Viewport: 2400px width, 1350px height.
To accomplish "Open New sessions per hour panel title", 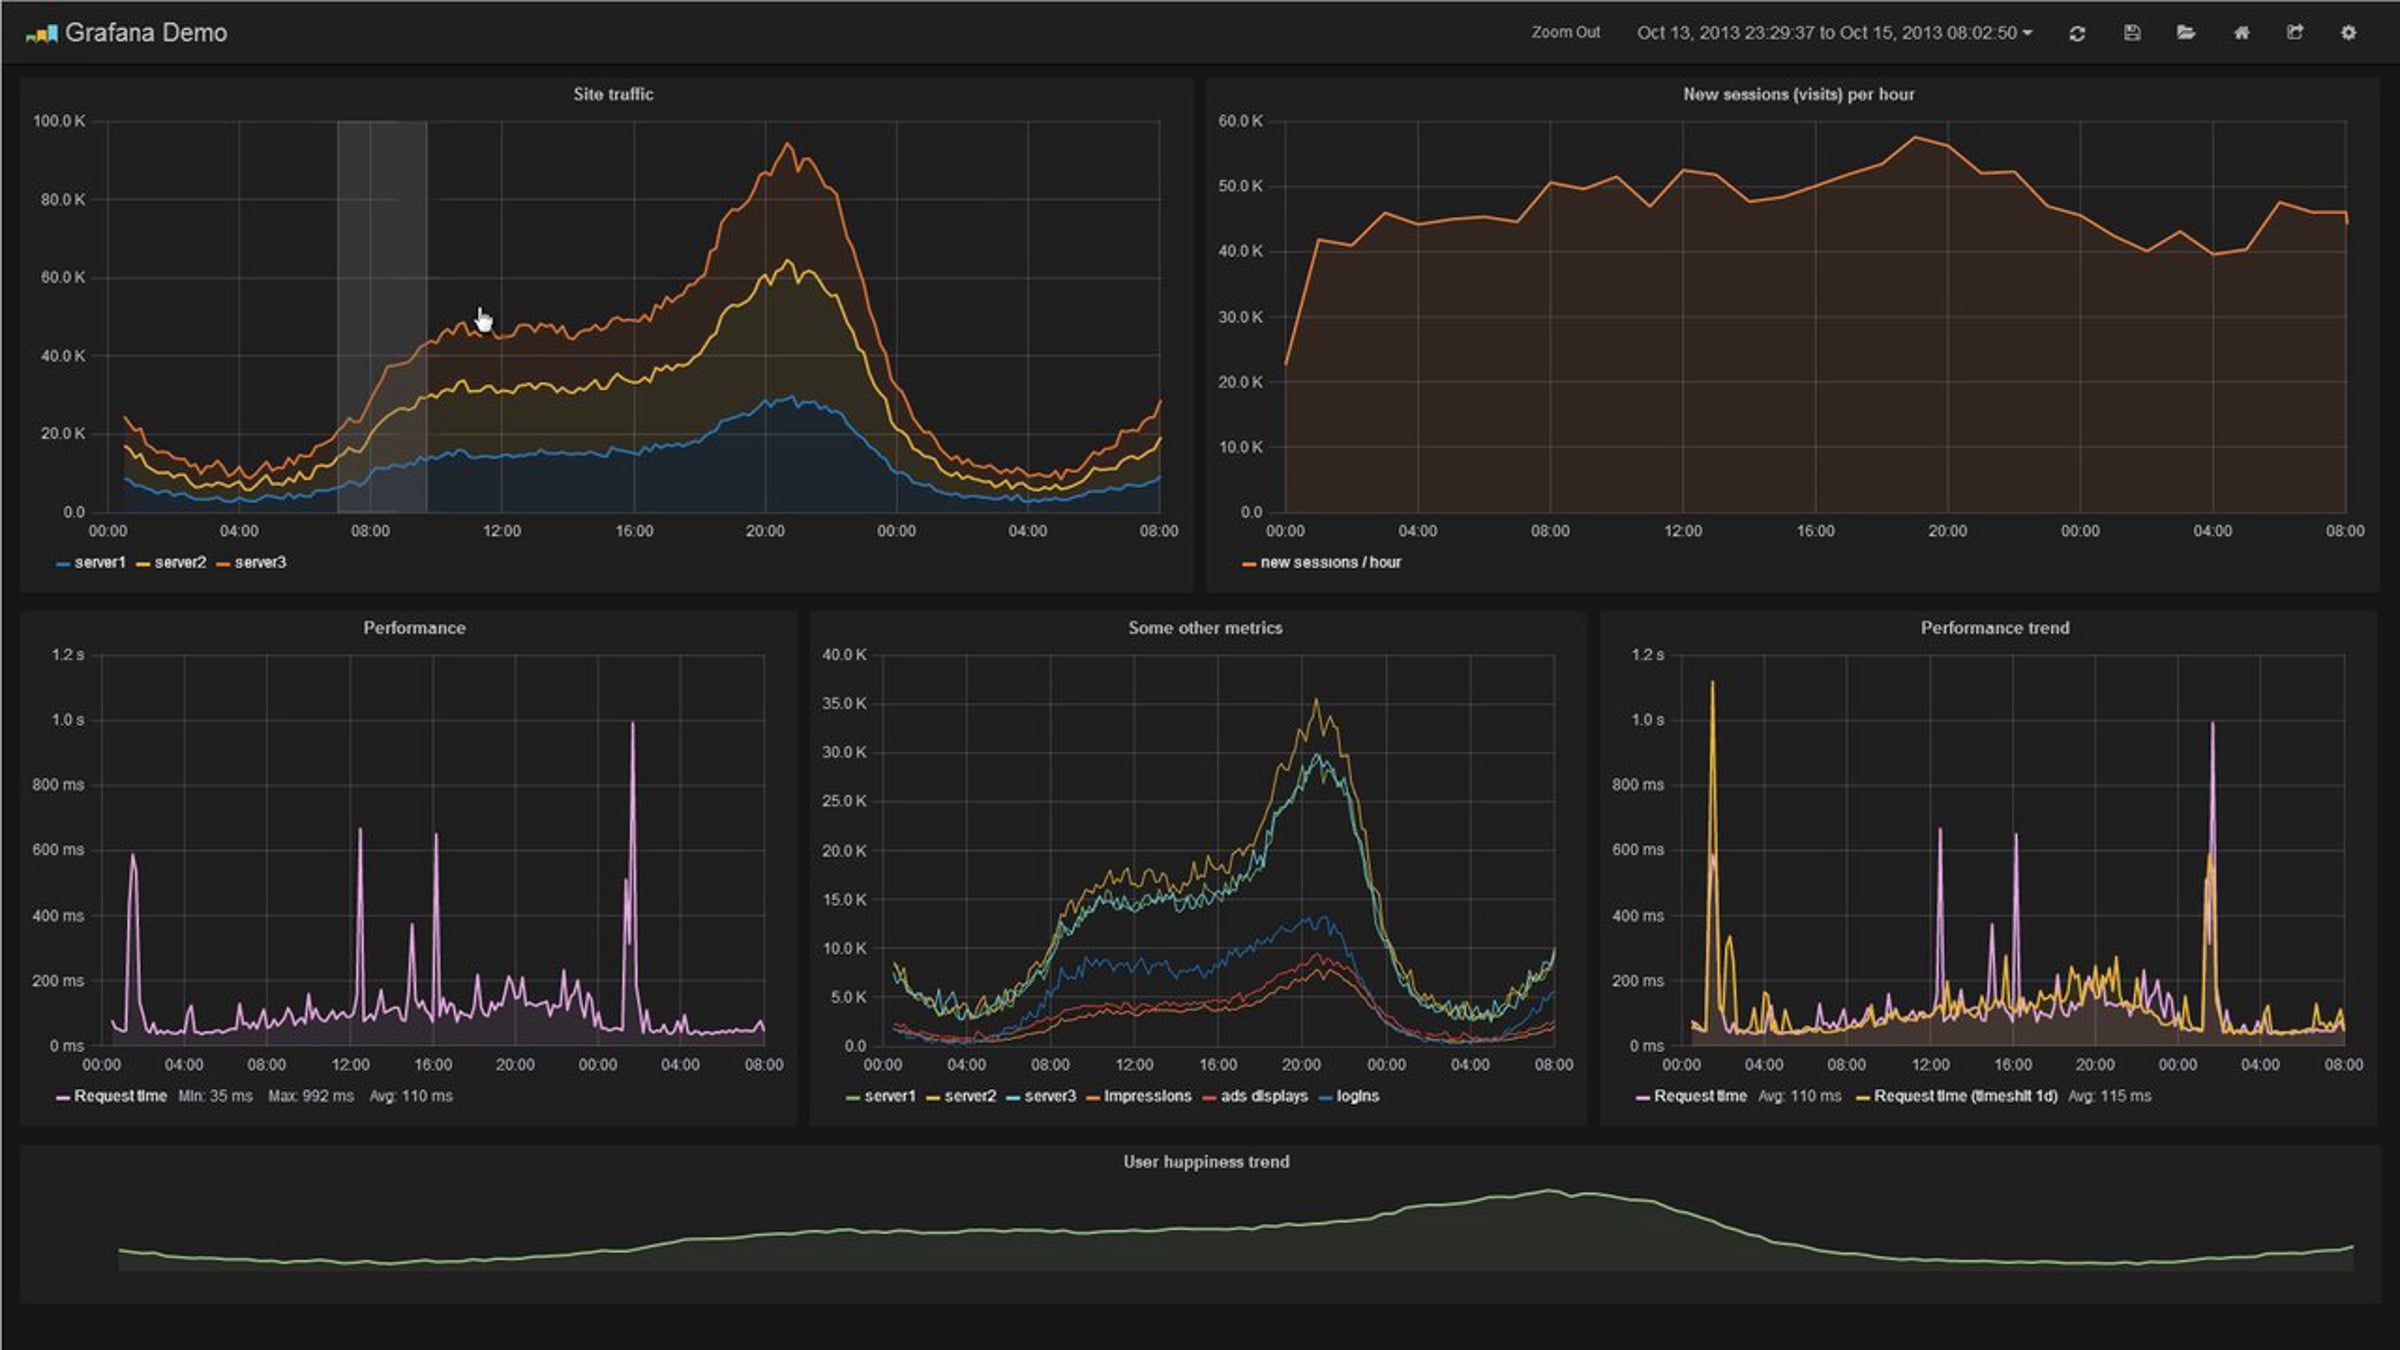I will [x=1798, y=94].
